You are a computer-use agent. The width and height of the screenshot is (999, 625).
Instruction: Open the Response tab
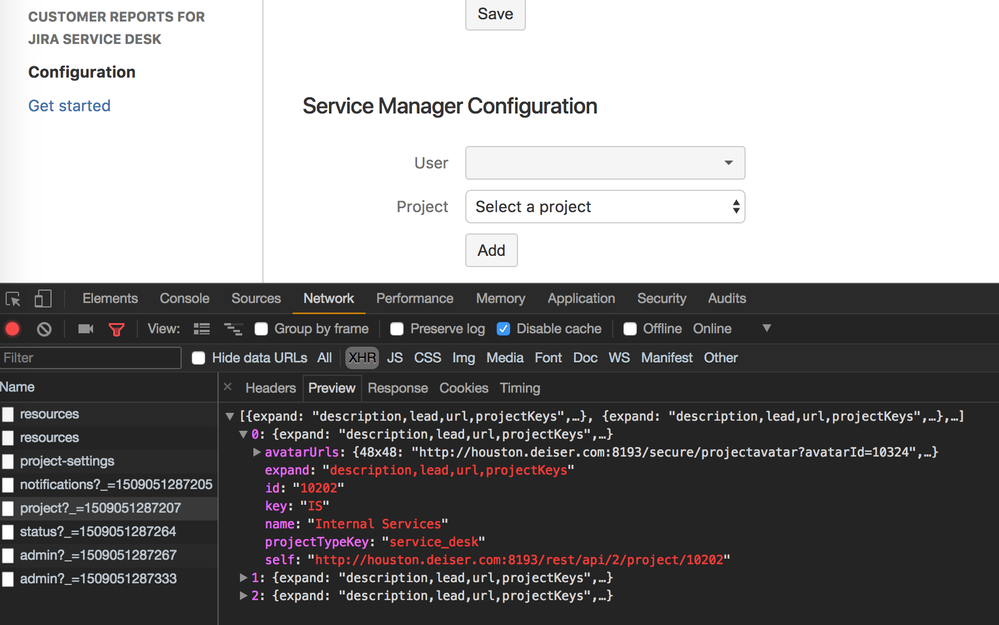(x=397, y=388)
